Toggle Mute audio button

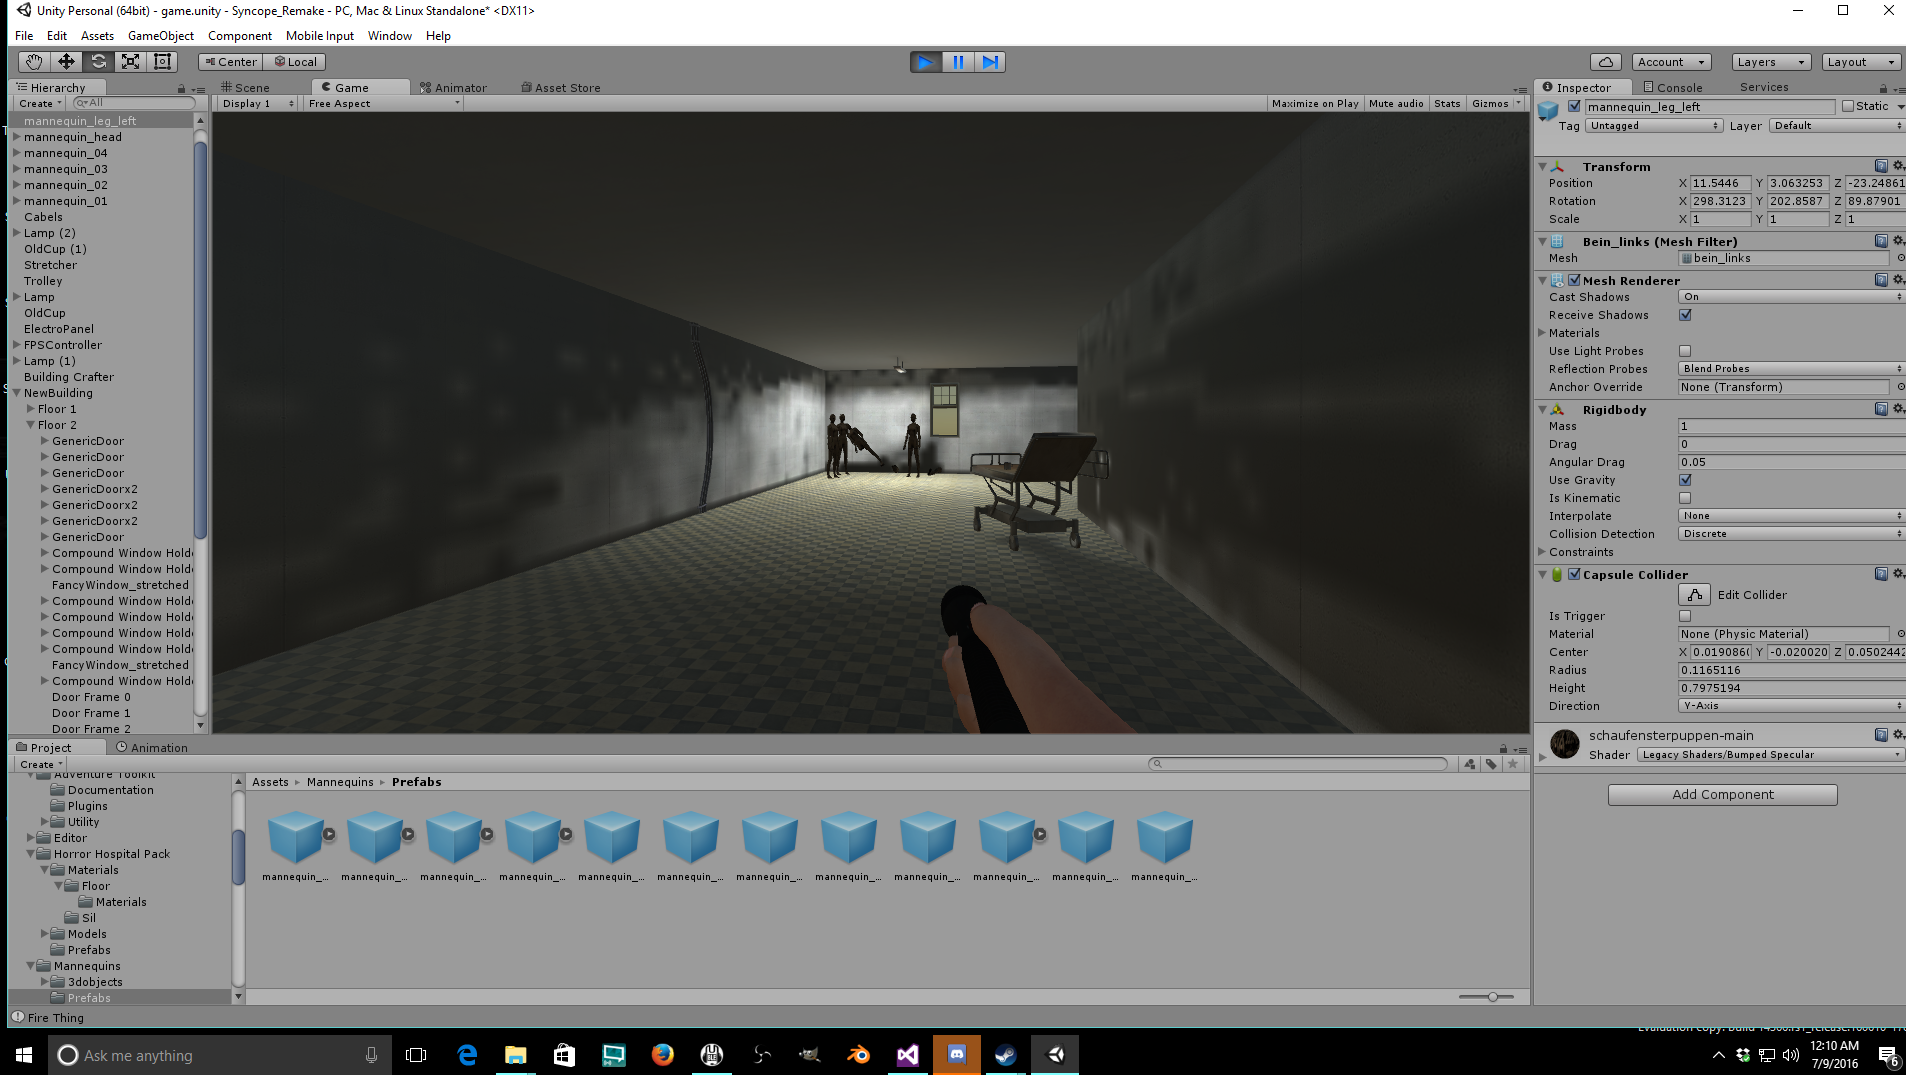pyautogui.click(x=1396, y=104)
